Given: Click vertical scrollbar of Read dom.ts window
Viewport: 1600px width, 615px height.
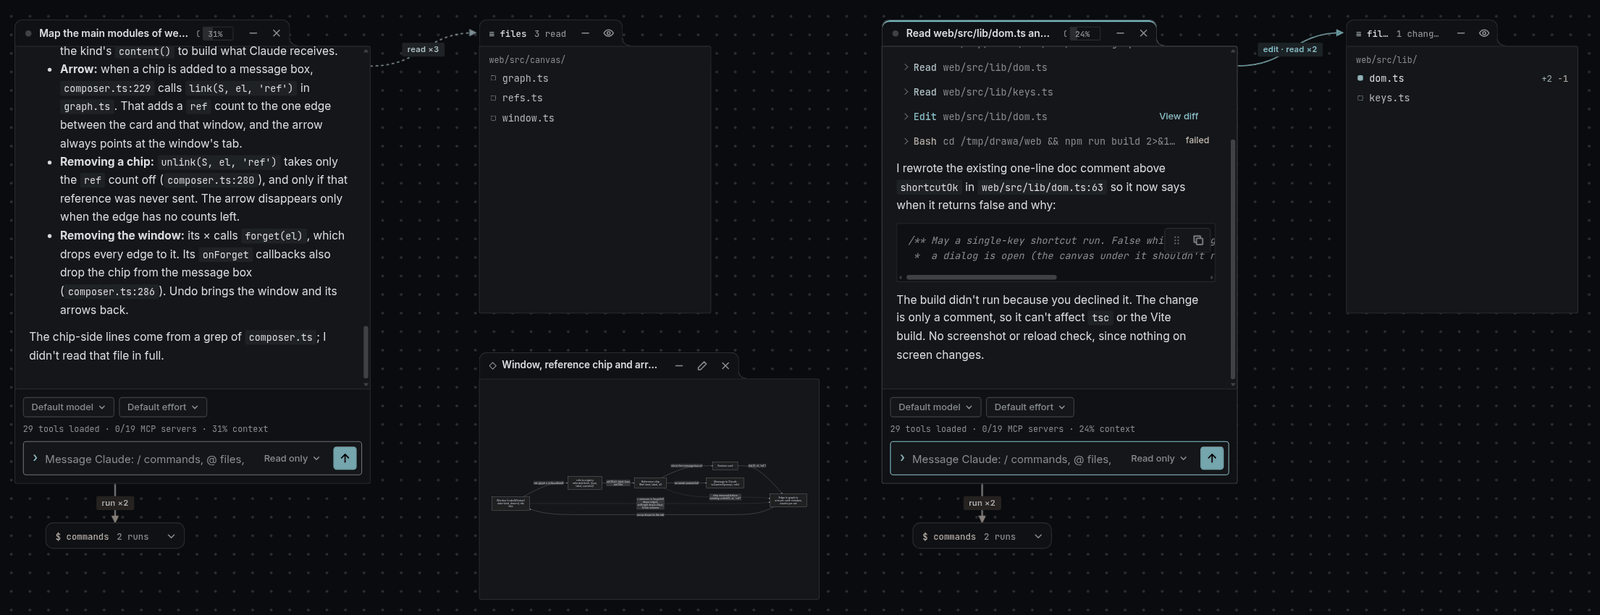Looking at the screenshot, I should tap(1232, 258).
